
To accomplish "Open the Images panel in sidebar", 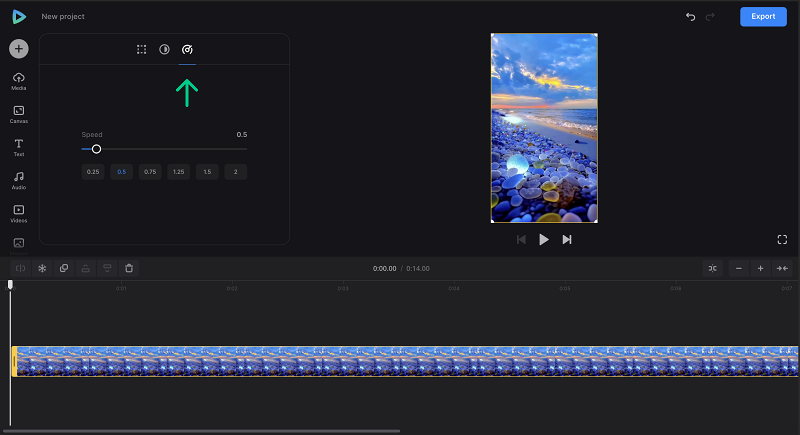I will point(18,245).
